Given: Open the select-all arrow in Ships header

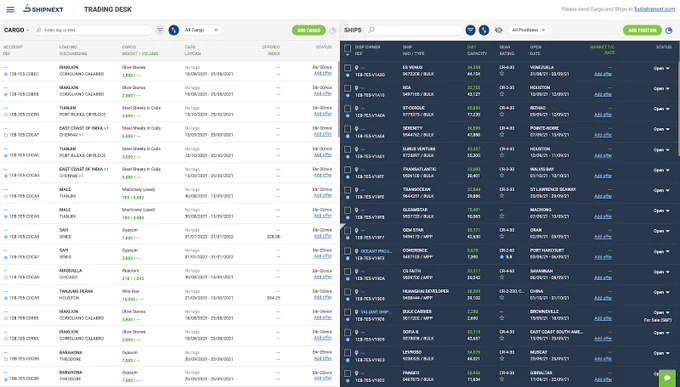Looking at the screenshot, I should (x=347, y=55).
